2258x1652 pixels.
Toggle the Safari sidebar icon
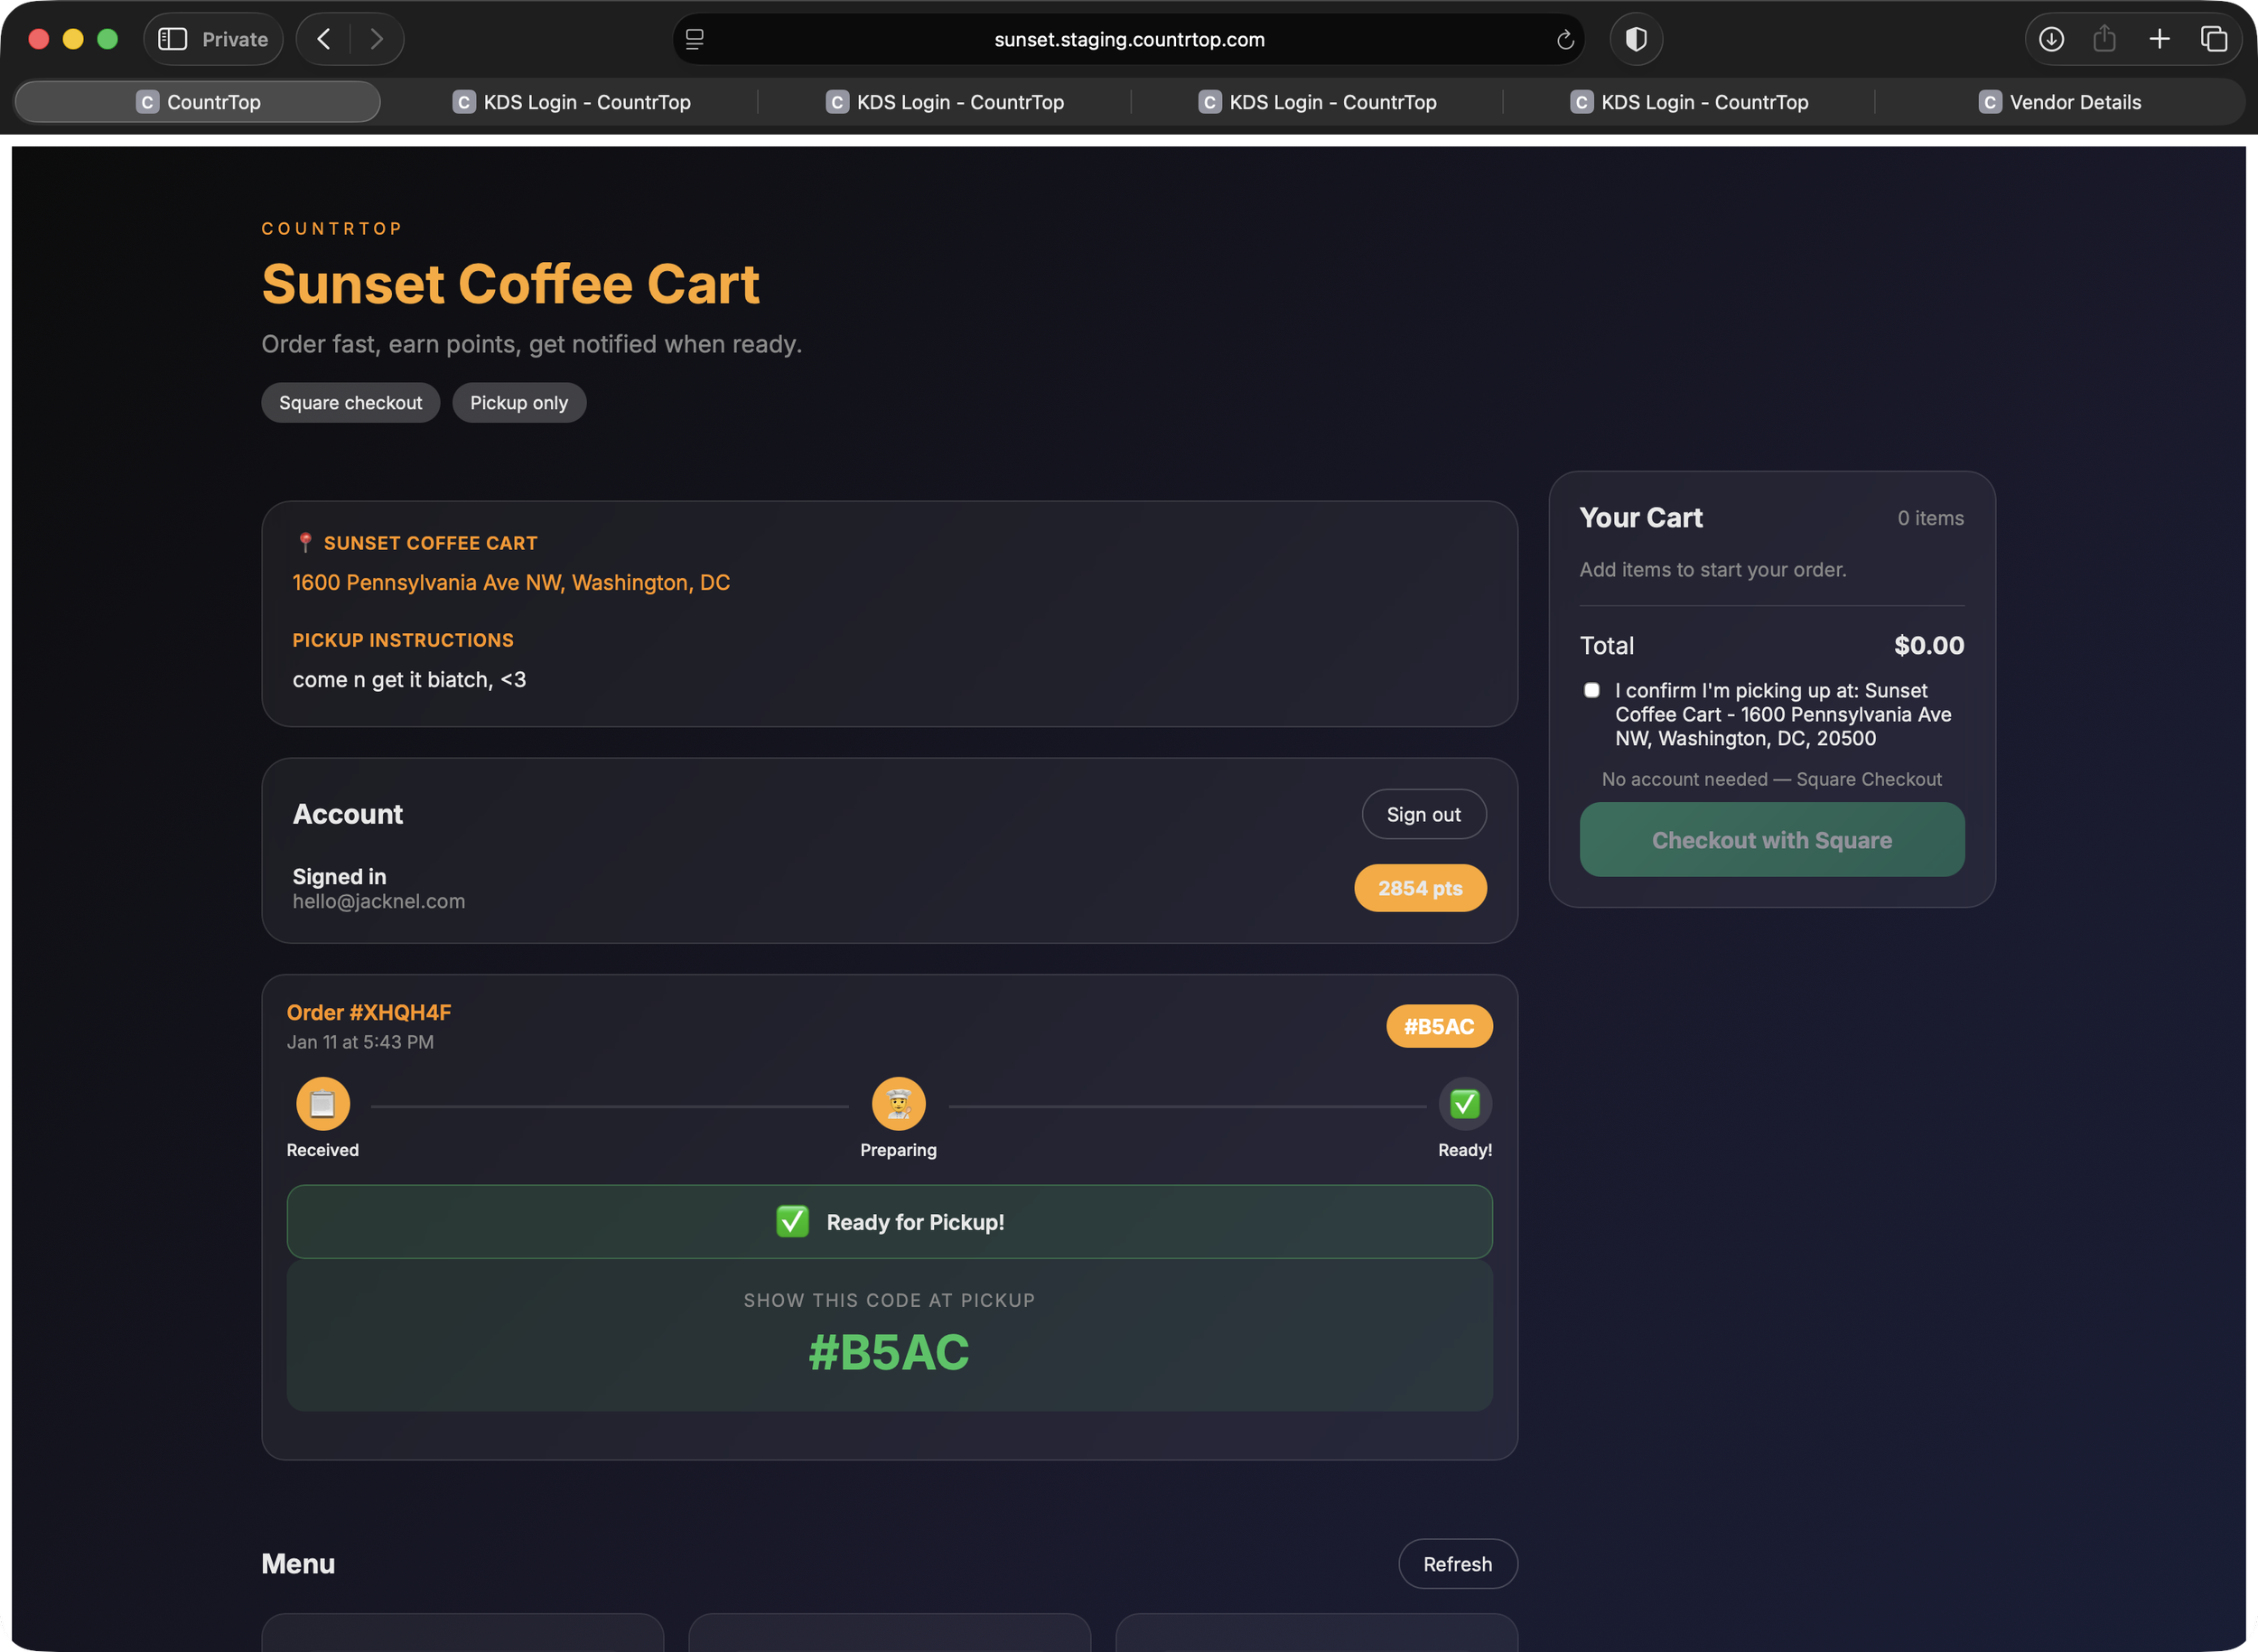coord(173,39)
